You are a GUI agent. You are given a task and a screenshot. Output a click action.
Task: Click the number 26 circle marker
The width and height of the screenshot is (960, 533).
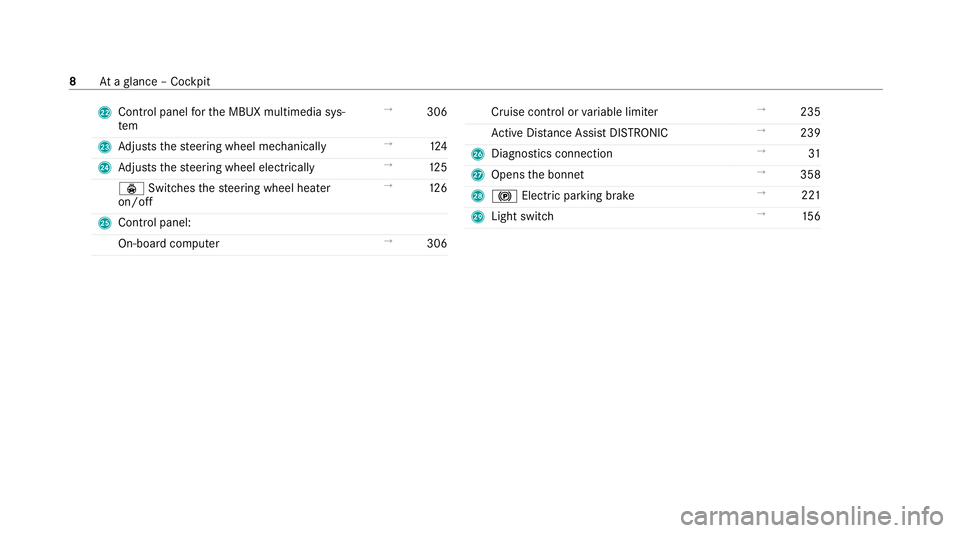tap(478, 154)
